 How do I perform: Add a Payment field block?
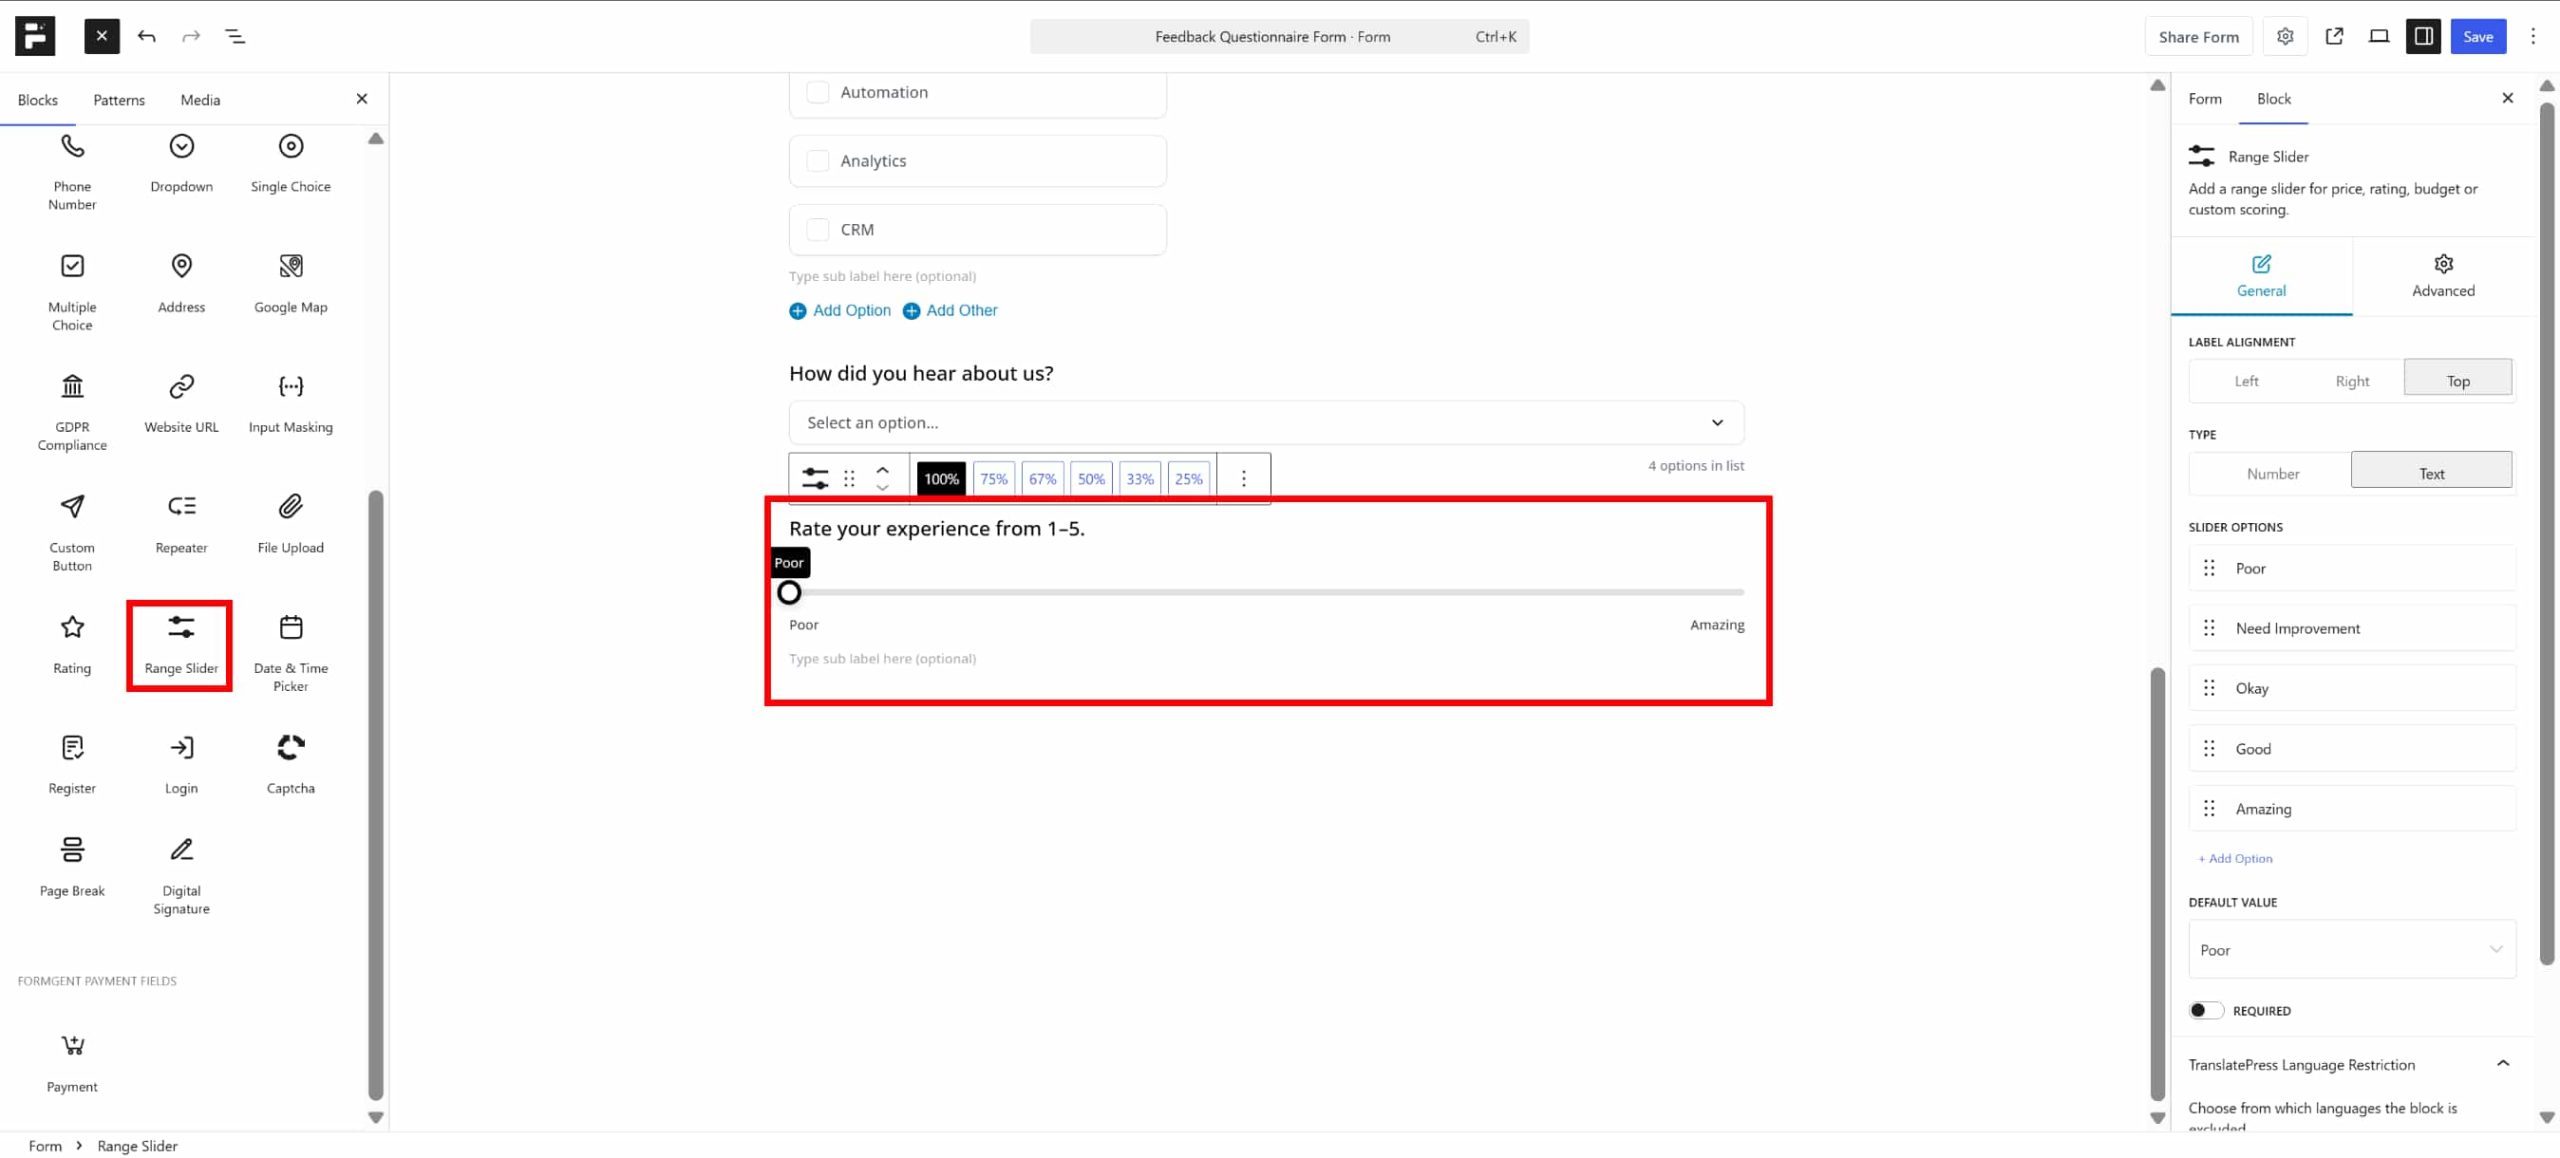pos(72,1063)
